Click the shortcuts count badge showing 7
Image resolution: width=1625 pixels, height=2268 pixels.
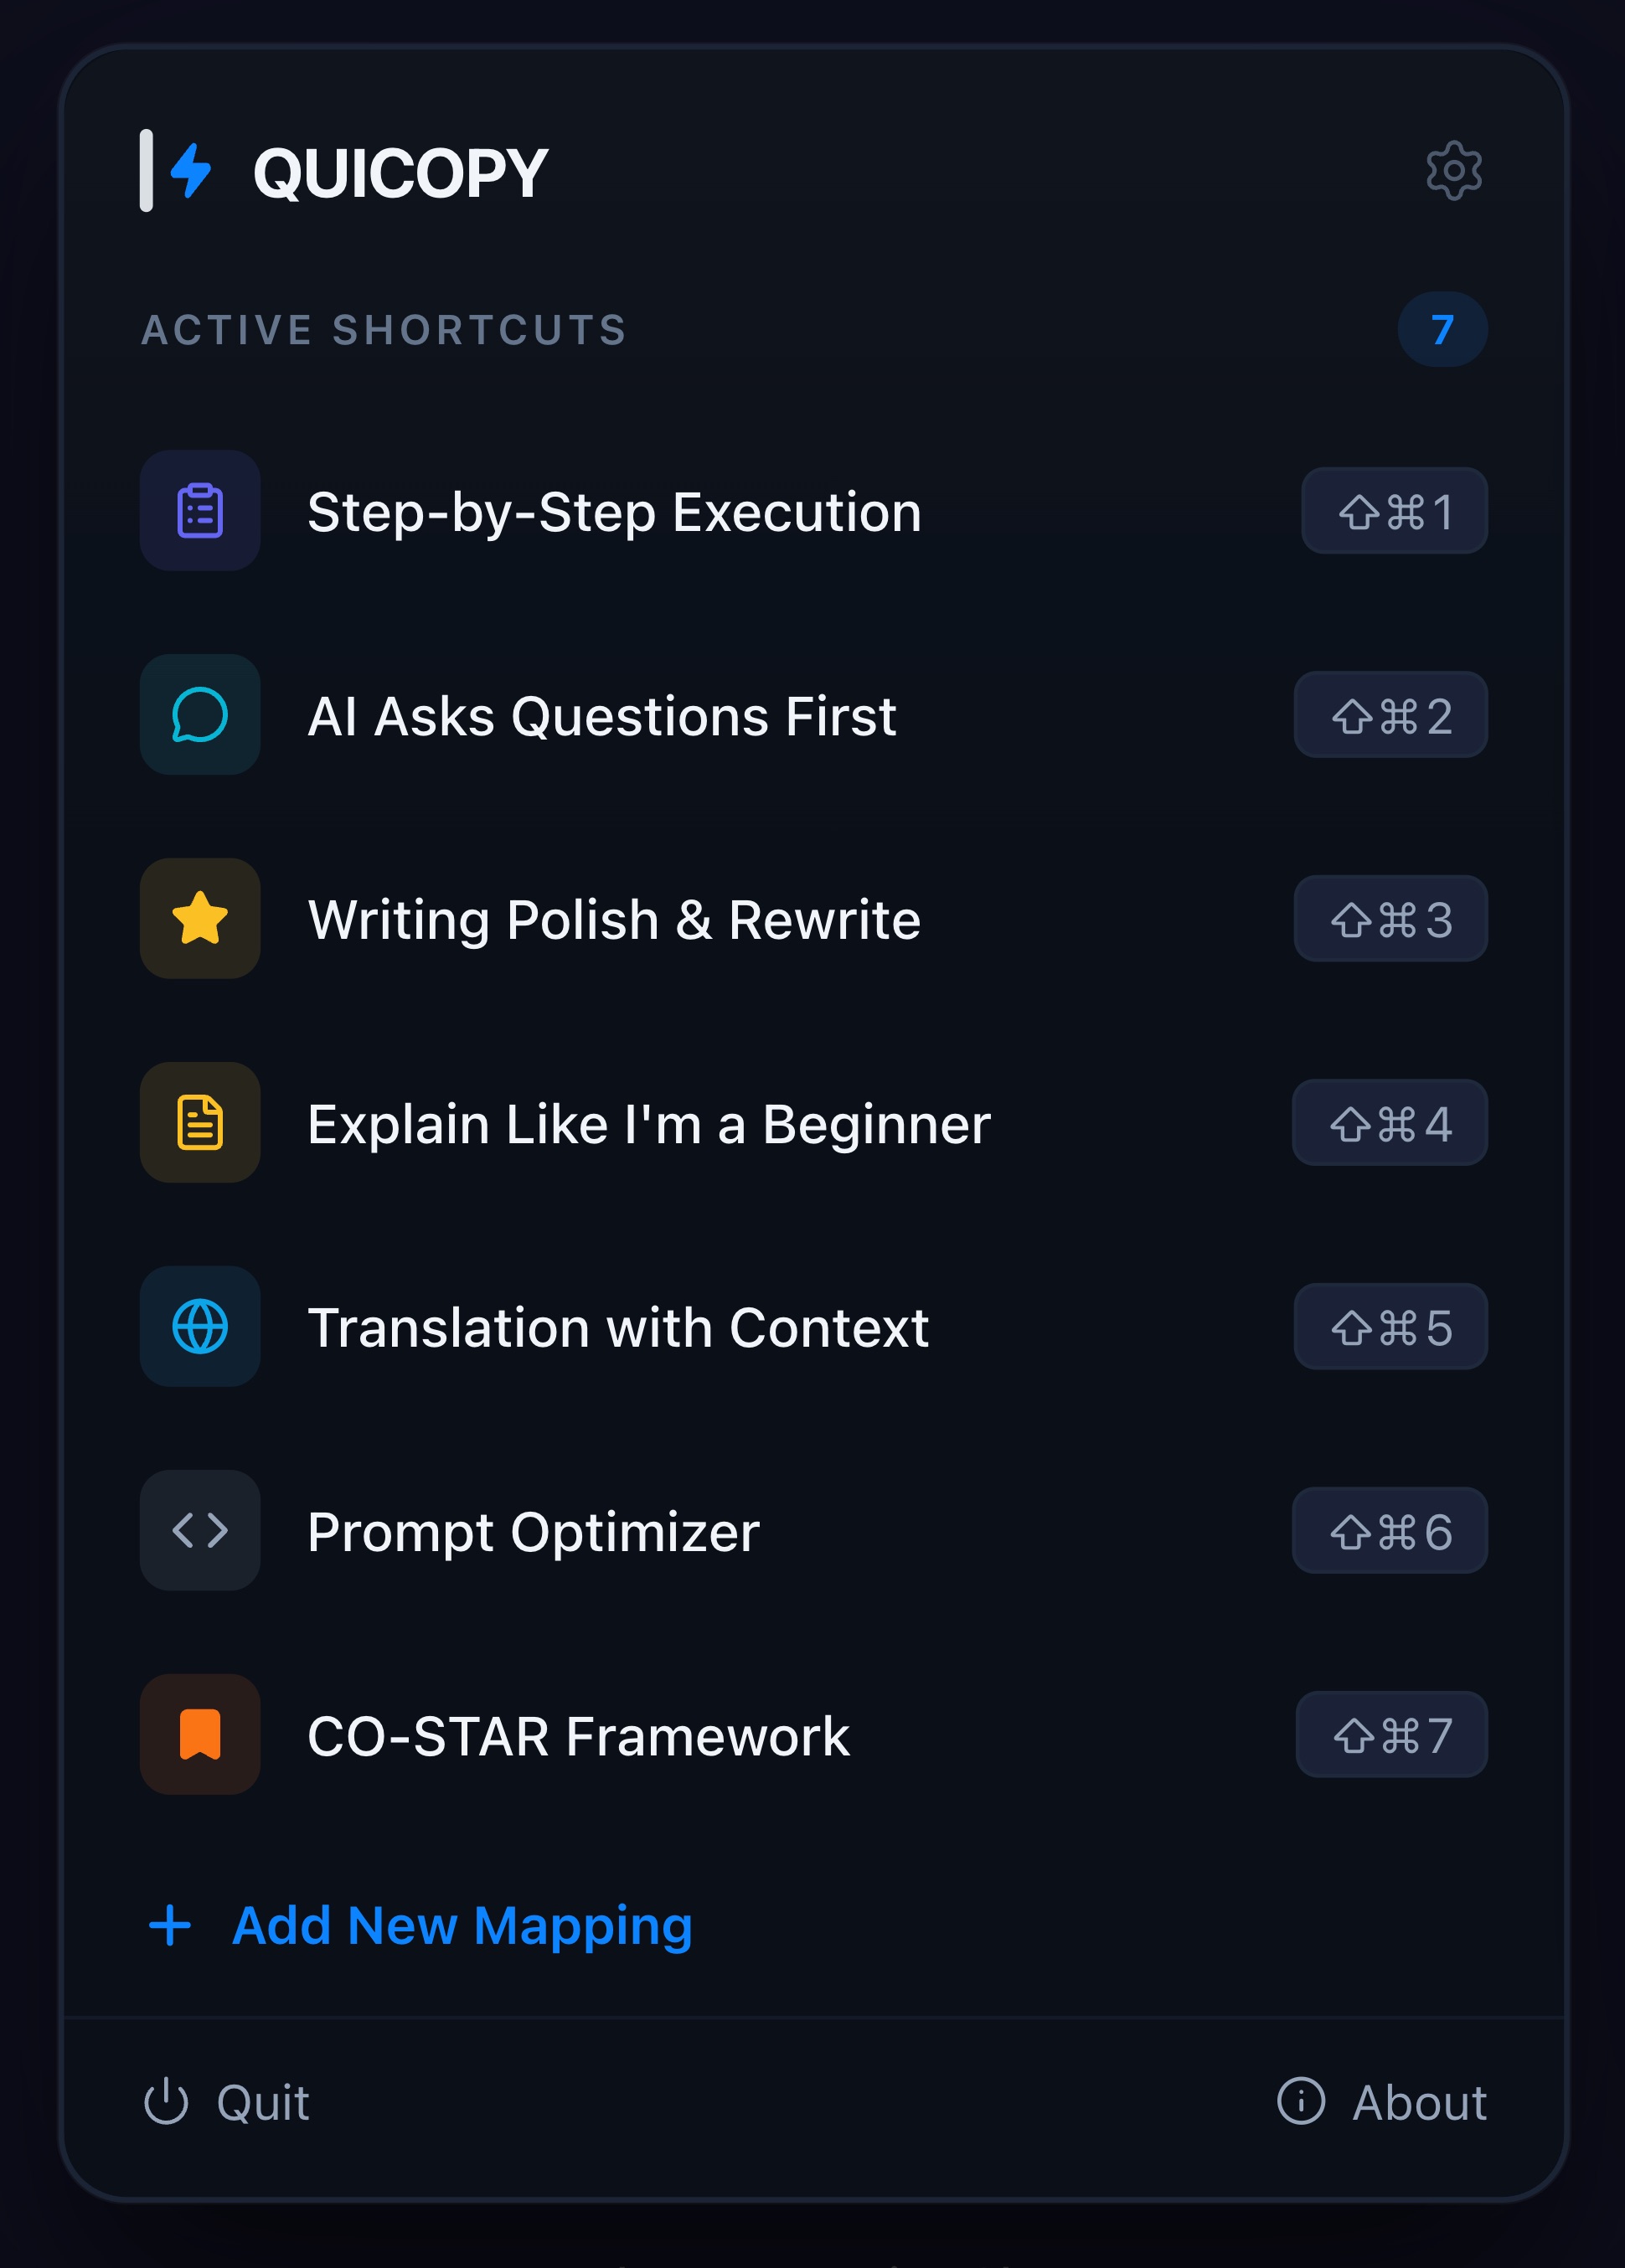1442,329
